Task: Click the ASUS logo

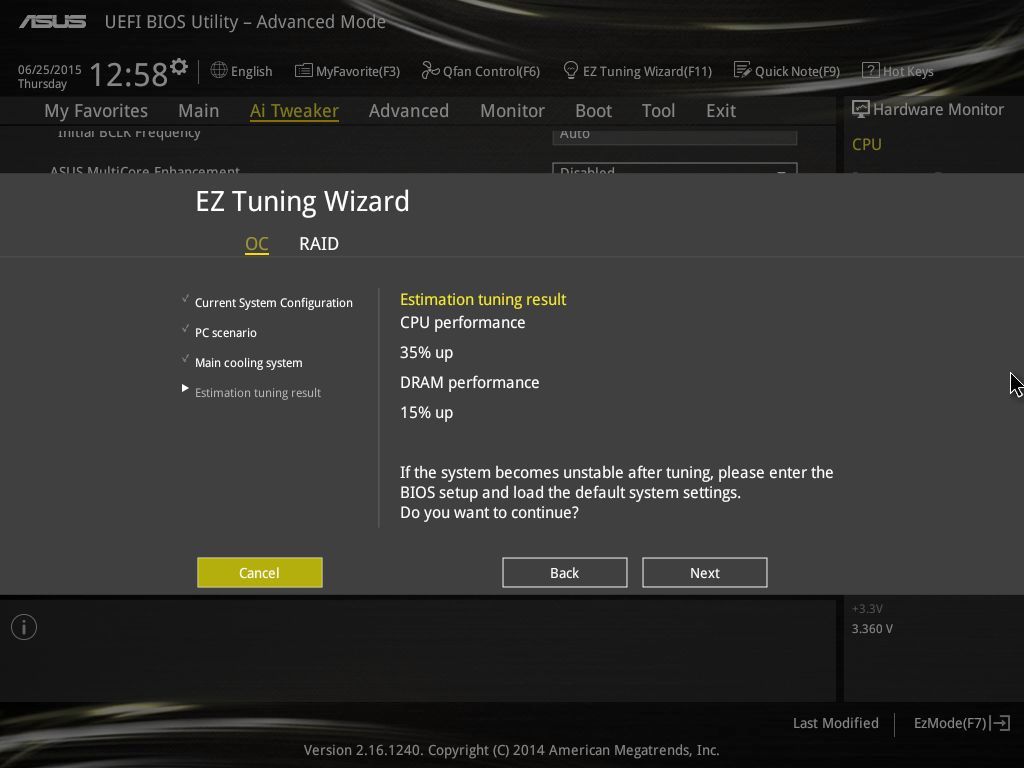Action: tap(52, 22)
